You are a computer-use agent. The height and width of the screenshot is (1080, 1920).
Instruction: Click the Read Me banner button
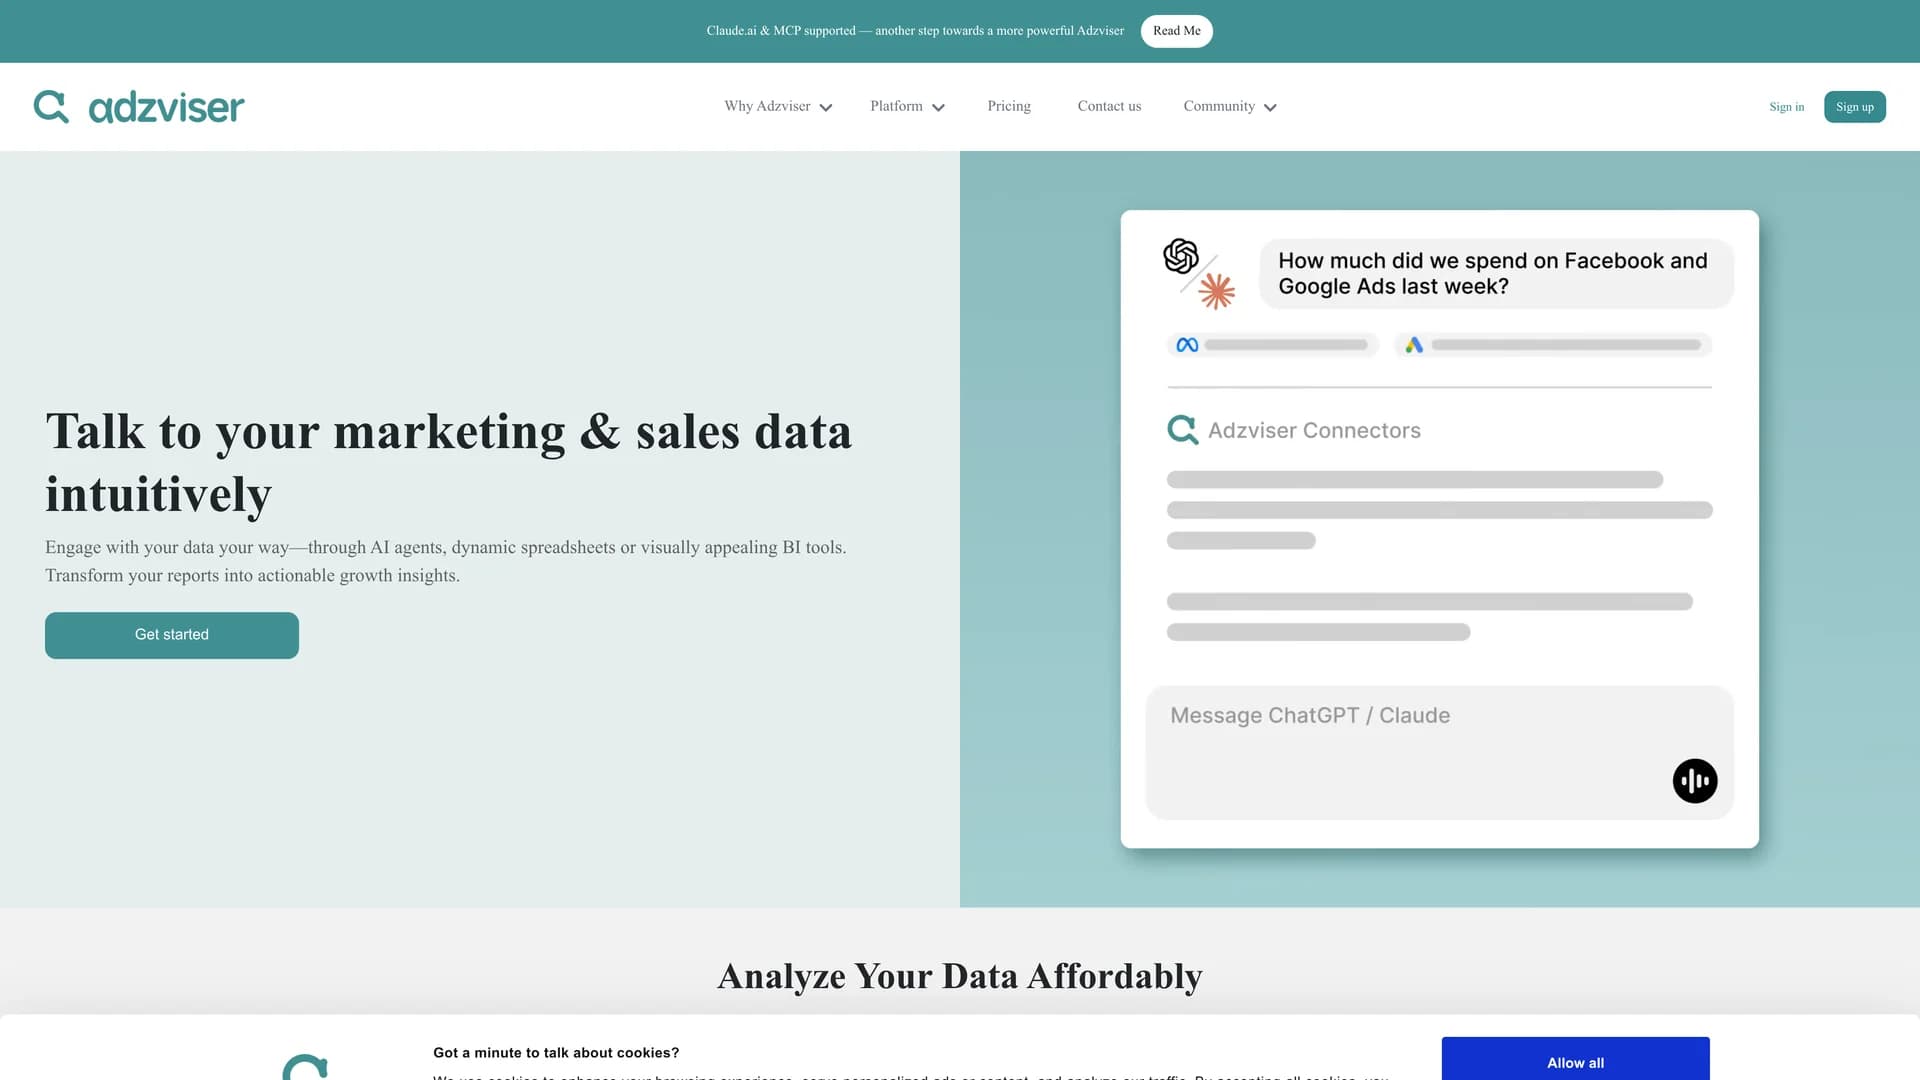point(1176,31)
